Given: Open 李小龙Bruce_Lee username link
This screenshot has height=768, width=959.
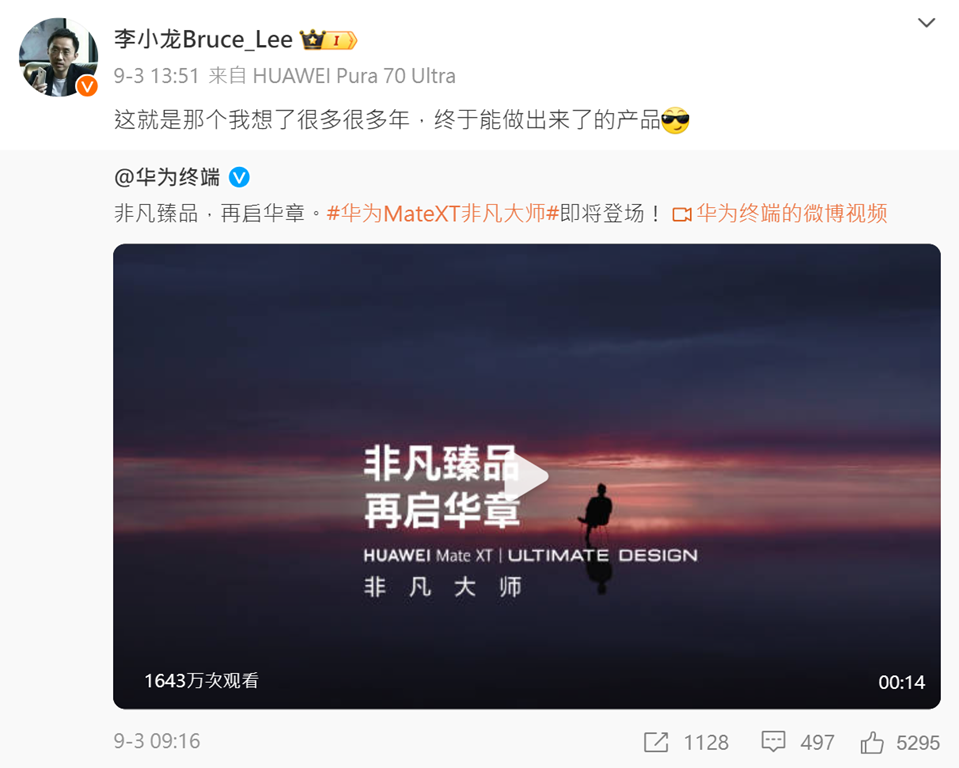Looking at the screenshot, I should tap(203, 40).
